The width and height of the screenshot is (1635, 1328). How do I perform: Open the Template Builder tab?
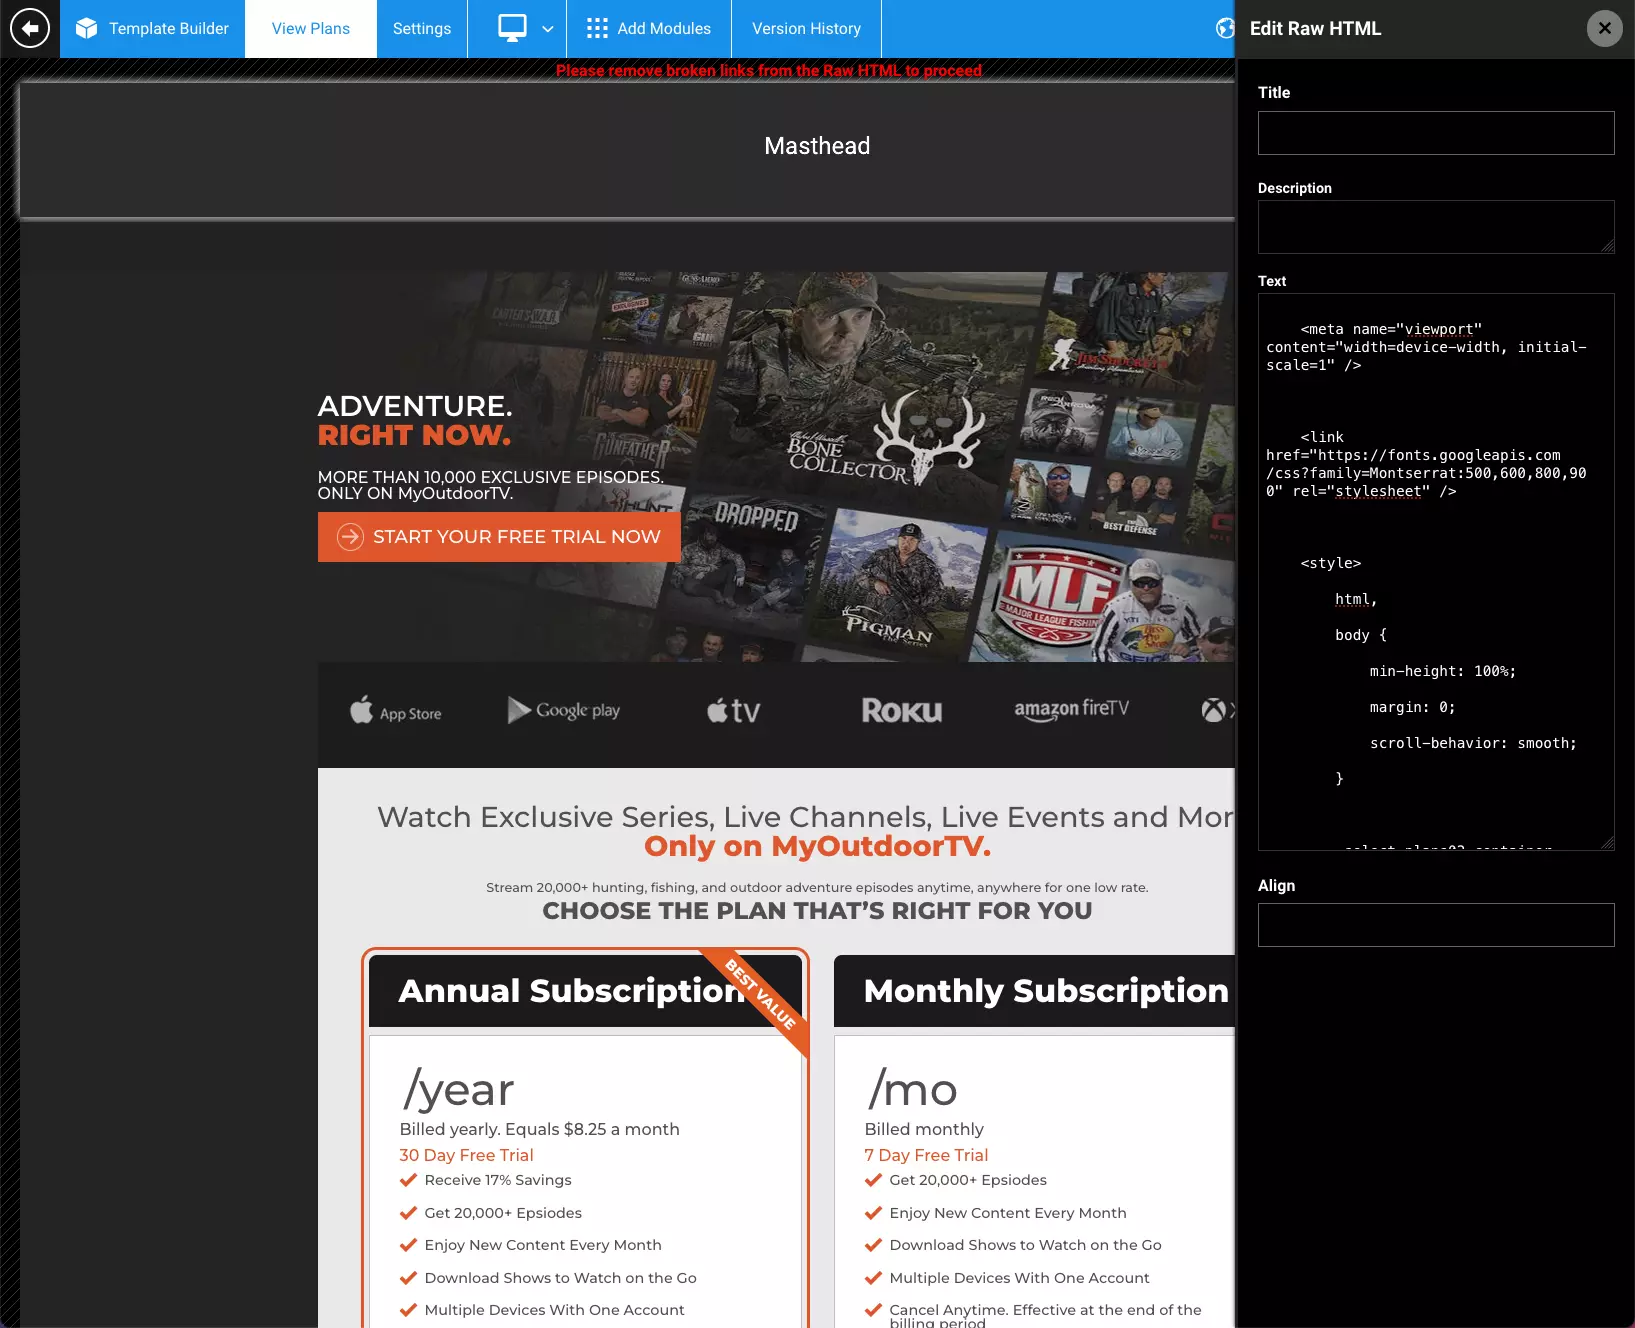(x=152, y=28)
